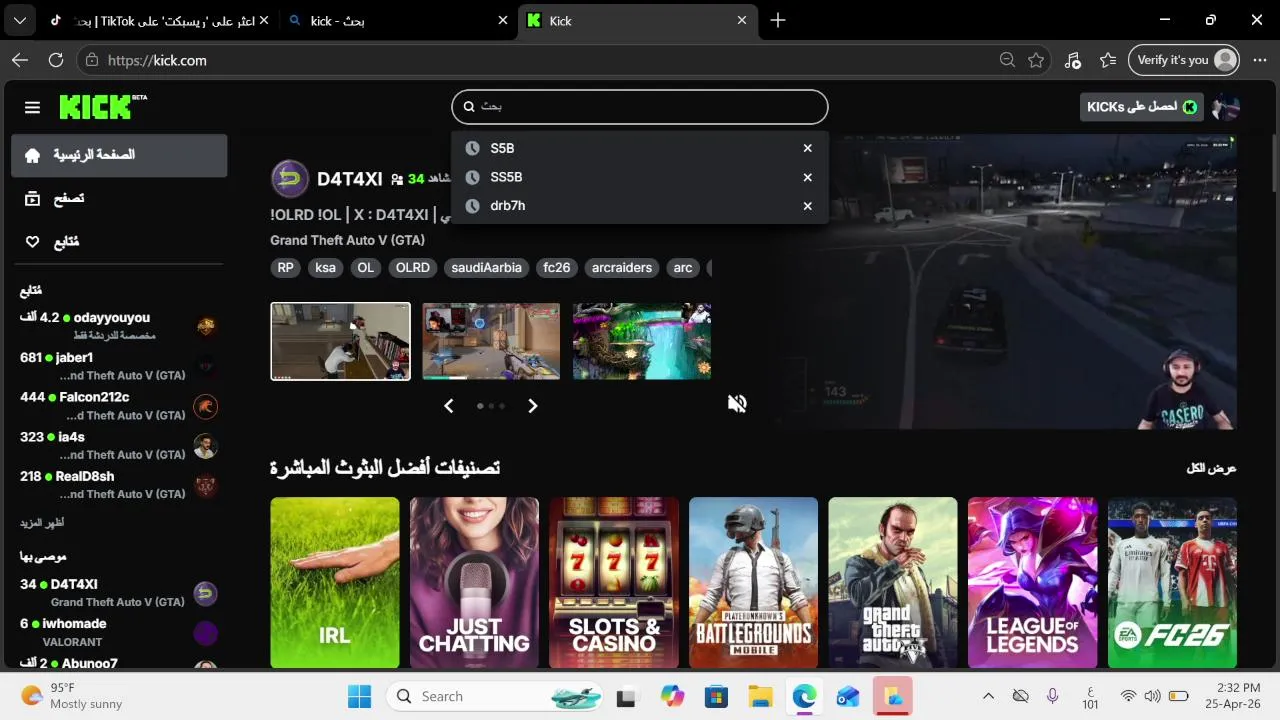
Task: Expand show more followed channels
Action: pos(42,523)
